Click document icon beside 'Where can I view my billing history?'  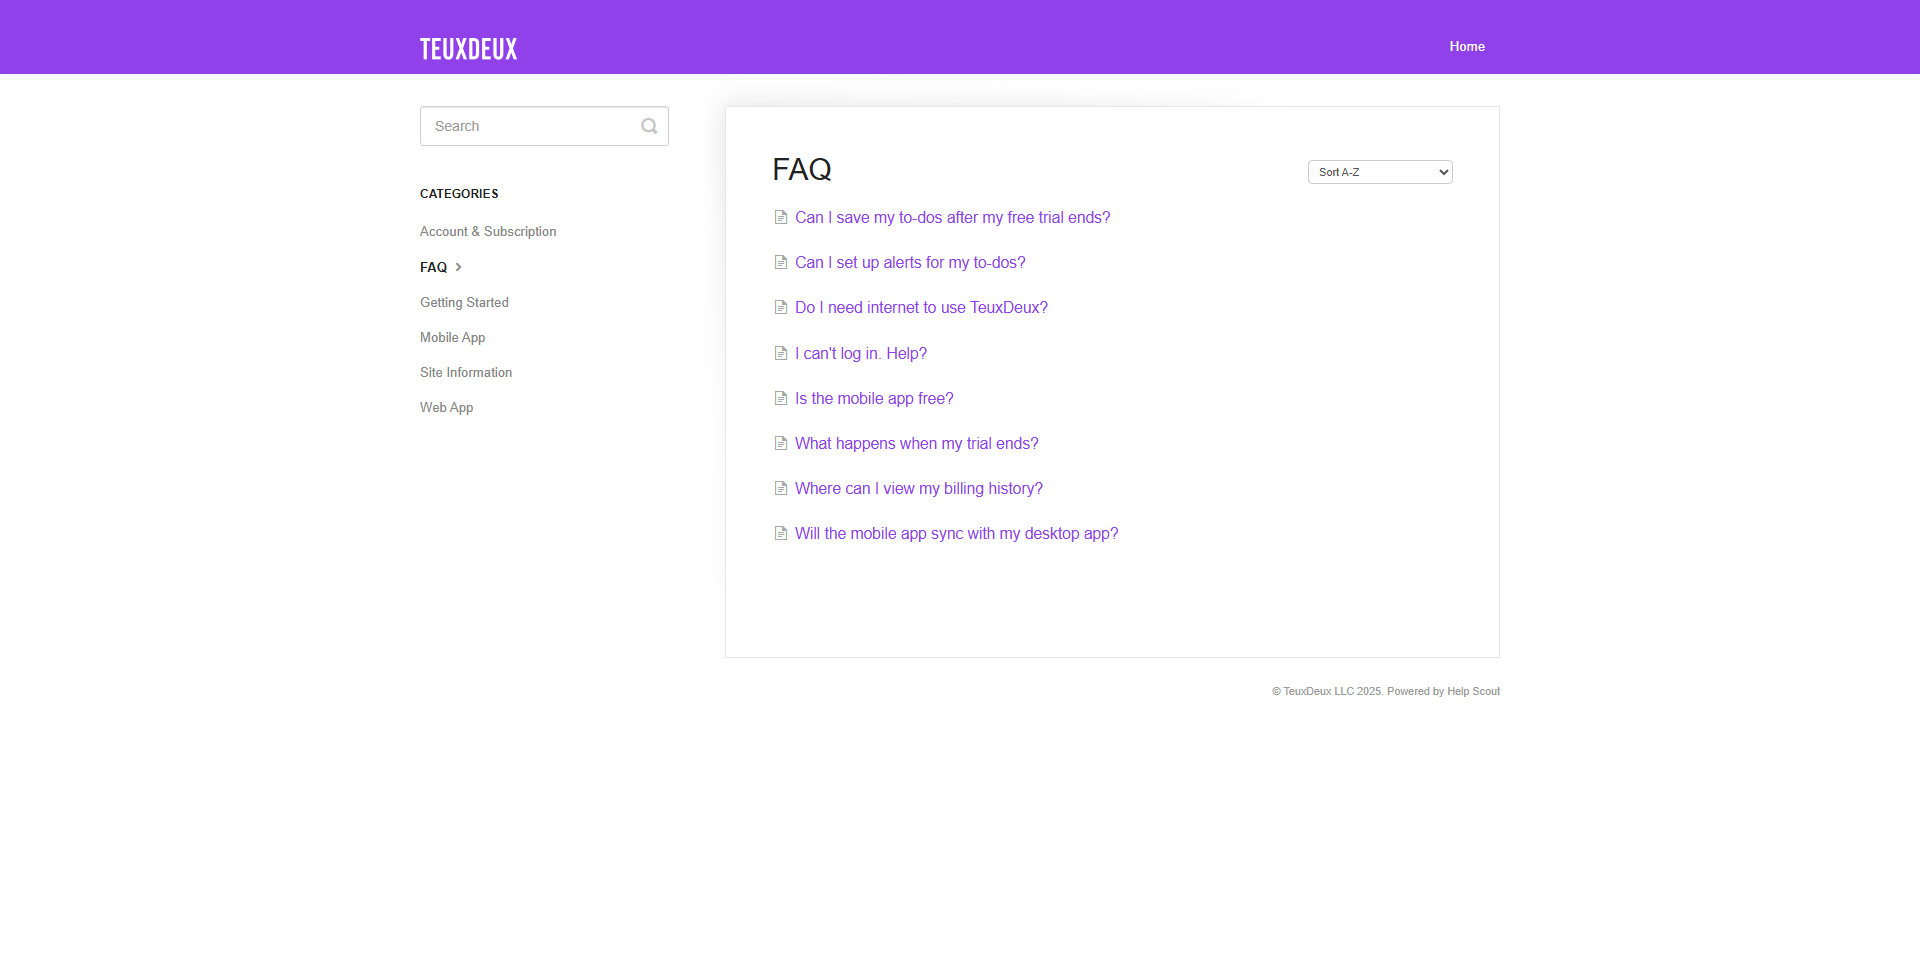781,488
